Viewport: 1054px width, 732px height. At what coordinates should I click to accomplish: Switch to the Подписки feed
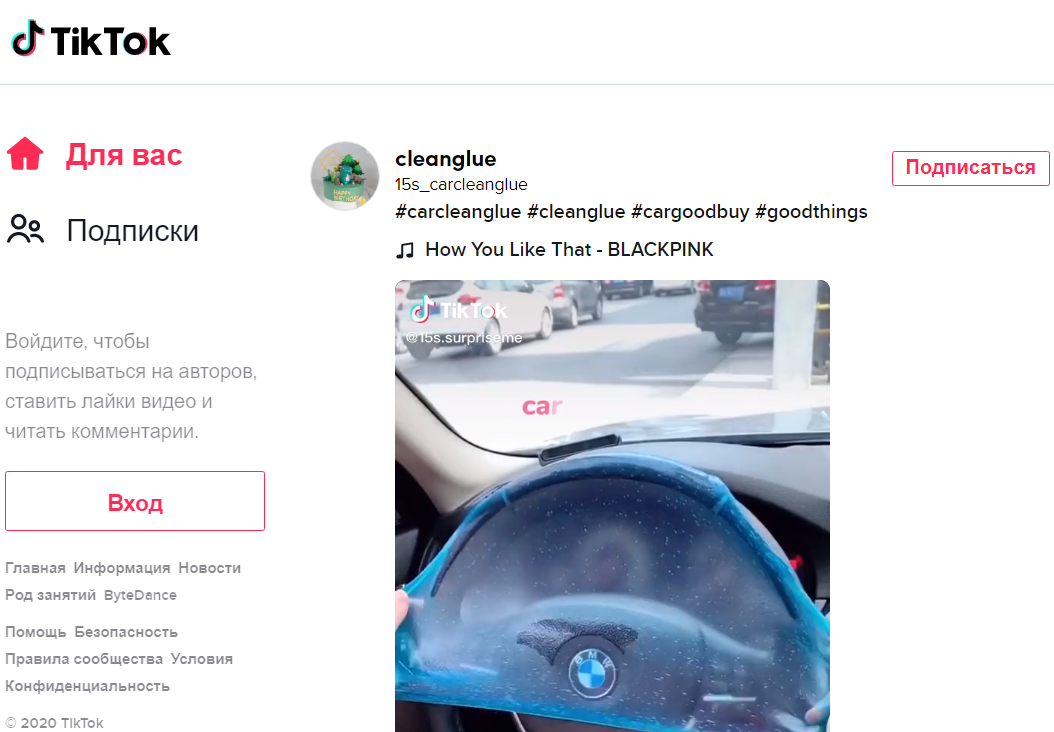132,231
